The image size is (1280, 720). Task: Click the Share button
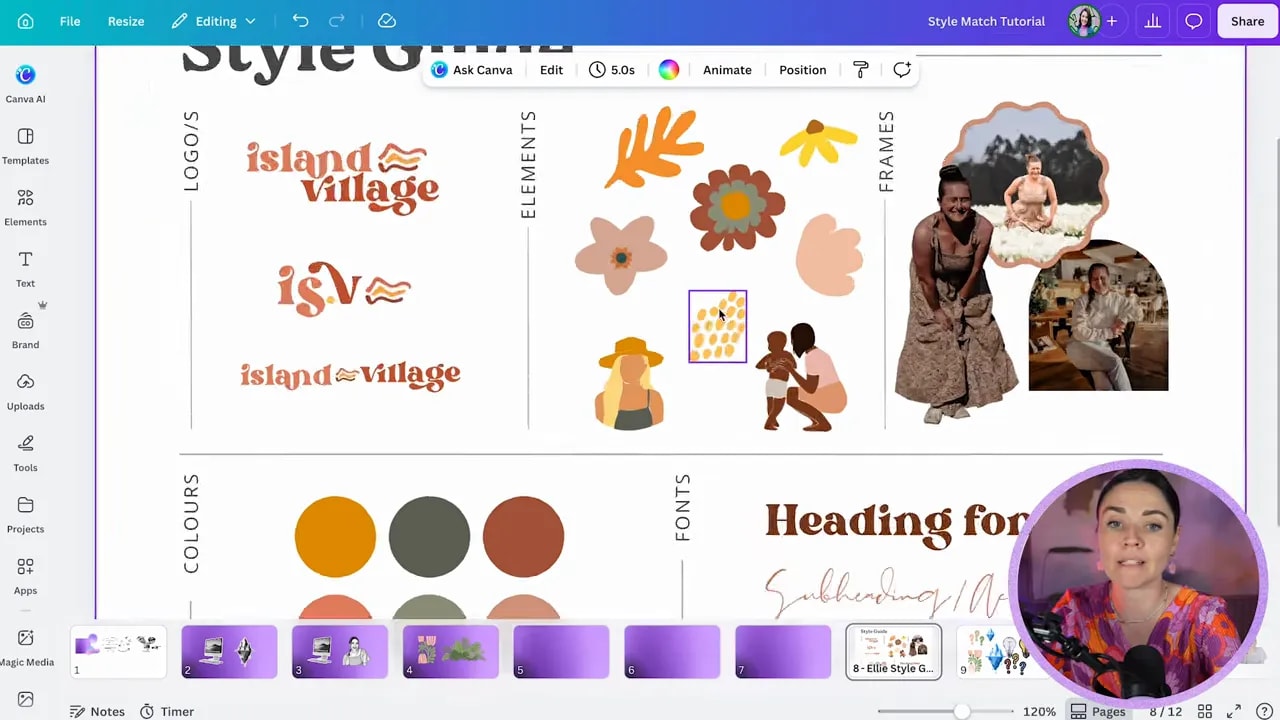pos(1247,21)
